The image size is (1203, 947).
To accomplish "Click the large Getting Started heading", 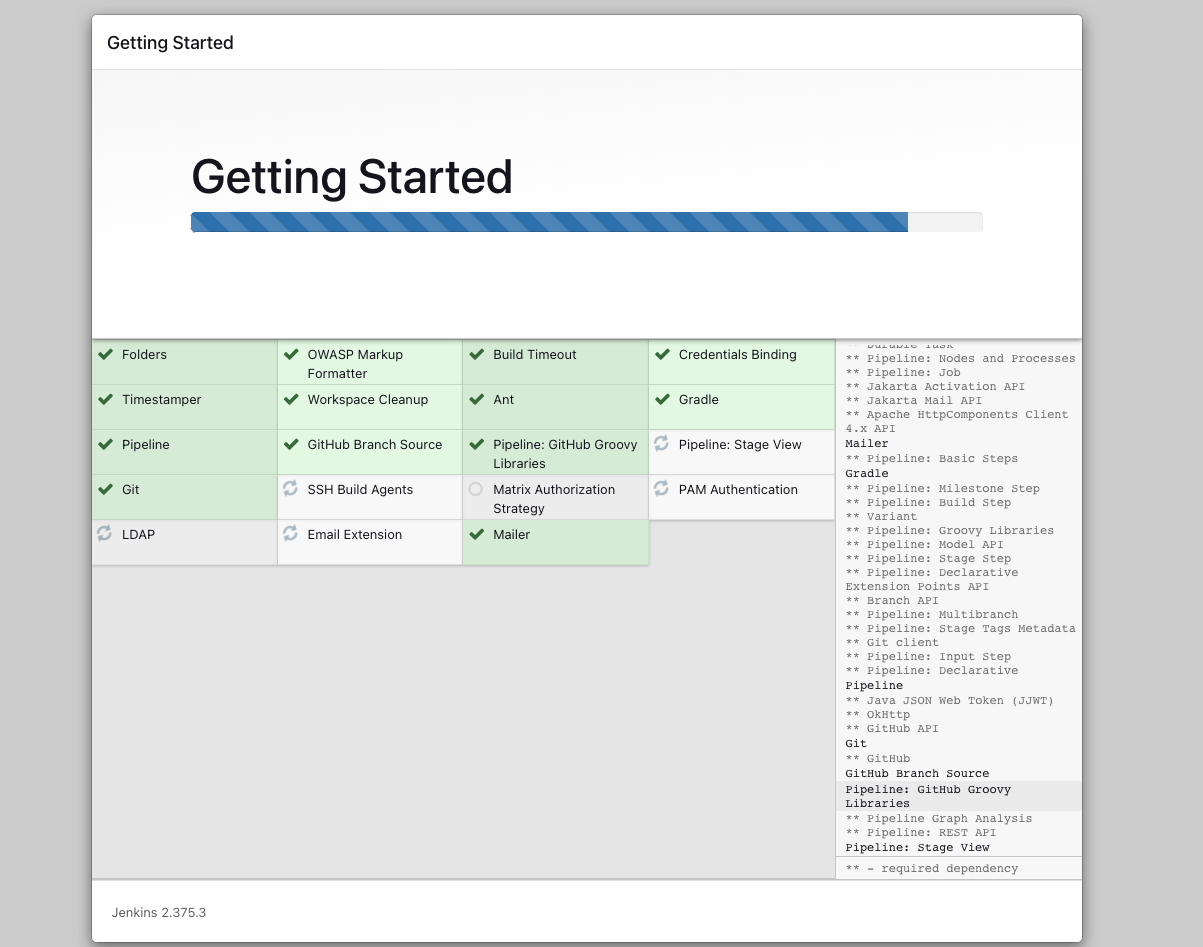I will (x=352, y=177).
